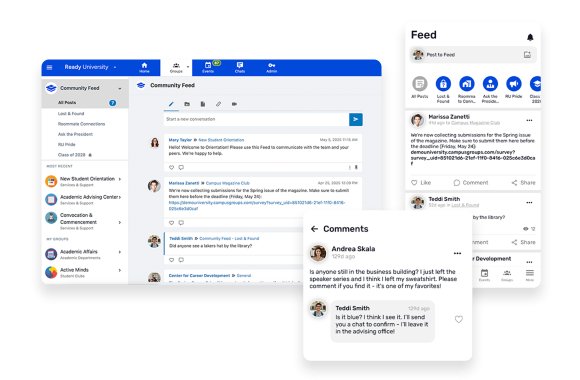This screenshot has height=380, width=580.
Task: Select RU Pride megaphone filter icon
Action: click(x=514, y=84)
